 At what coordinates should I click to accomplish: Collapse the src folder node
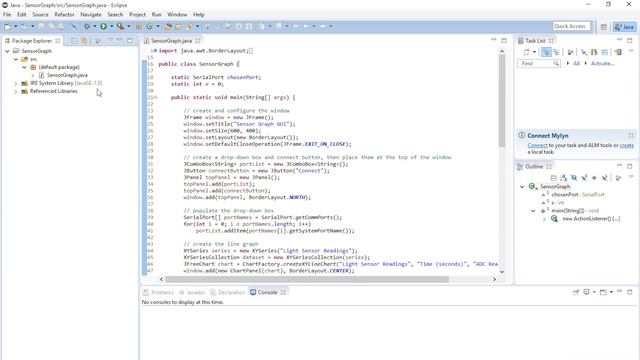16,59
